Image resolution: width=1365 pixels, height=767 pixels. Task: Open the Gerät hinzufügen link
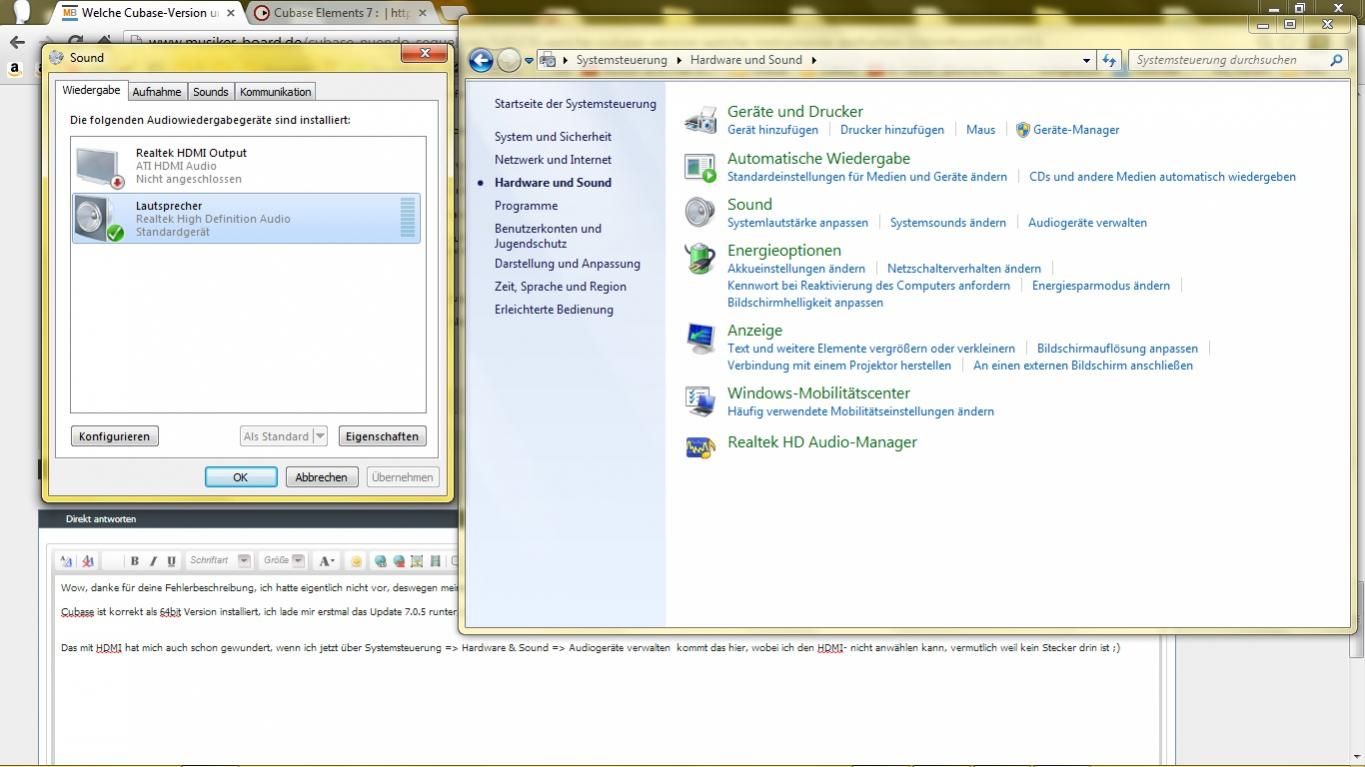772,130
